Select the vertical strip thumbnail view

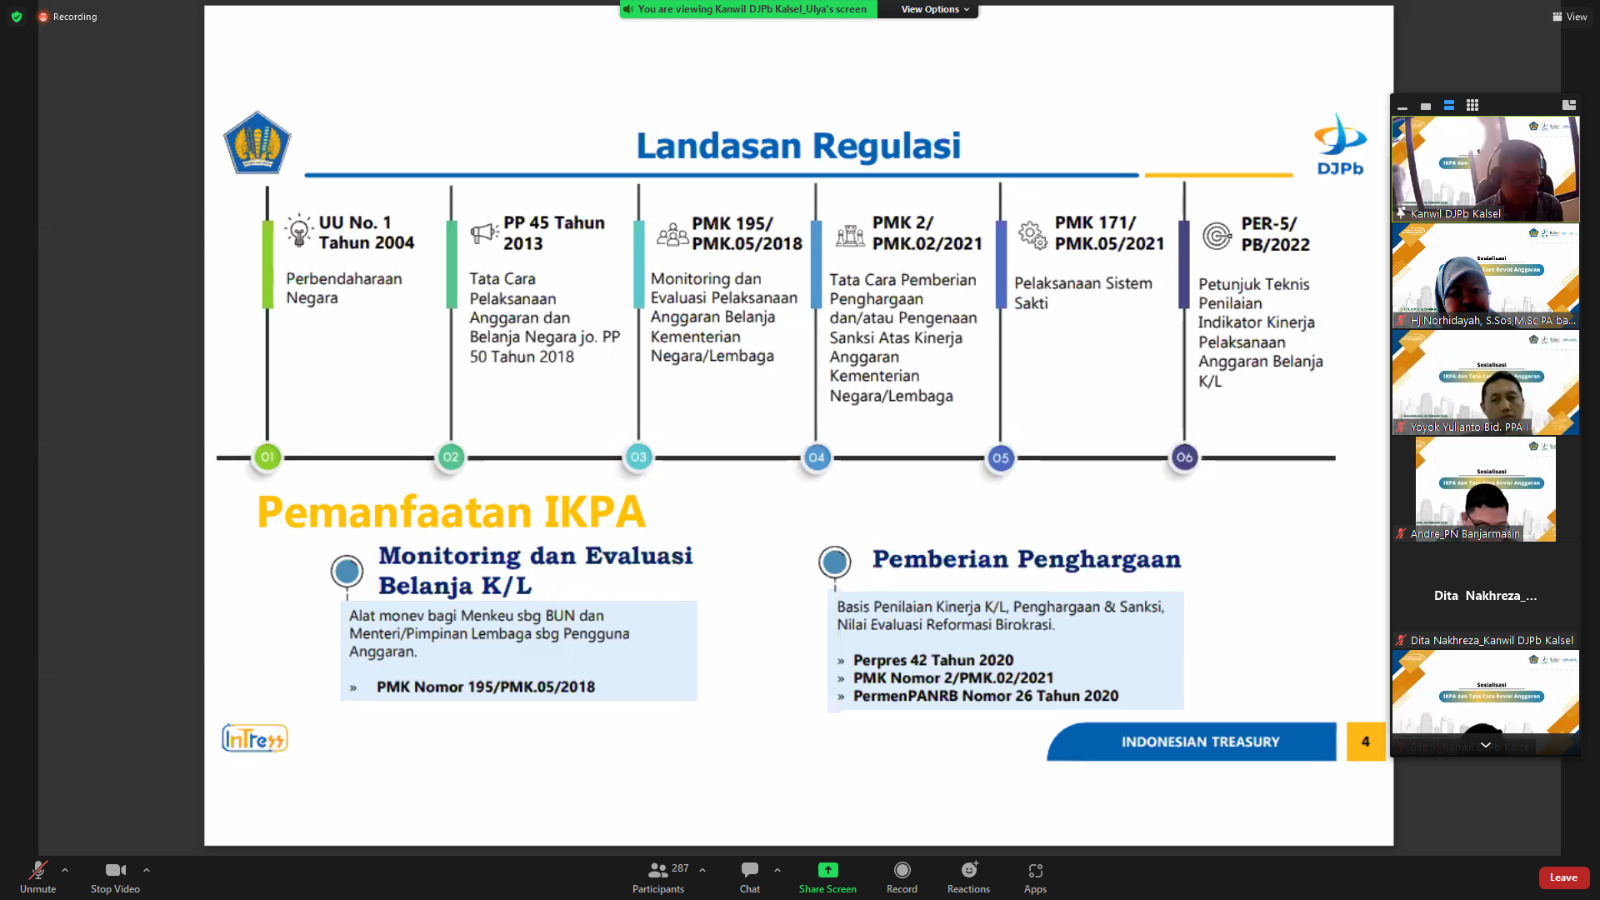[x=1448, y=105]
